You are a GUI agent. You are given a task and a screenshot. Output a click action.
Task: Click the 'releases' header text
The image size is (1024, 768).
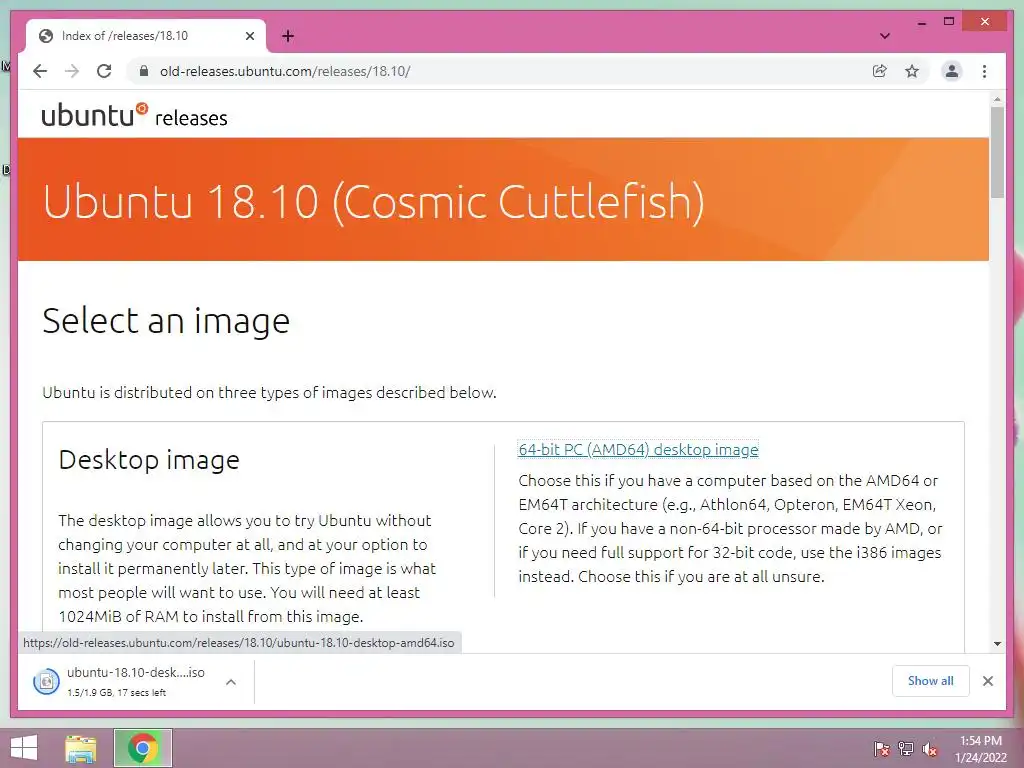tap(191, 118)
